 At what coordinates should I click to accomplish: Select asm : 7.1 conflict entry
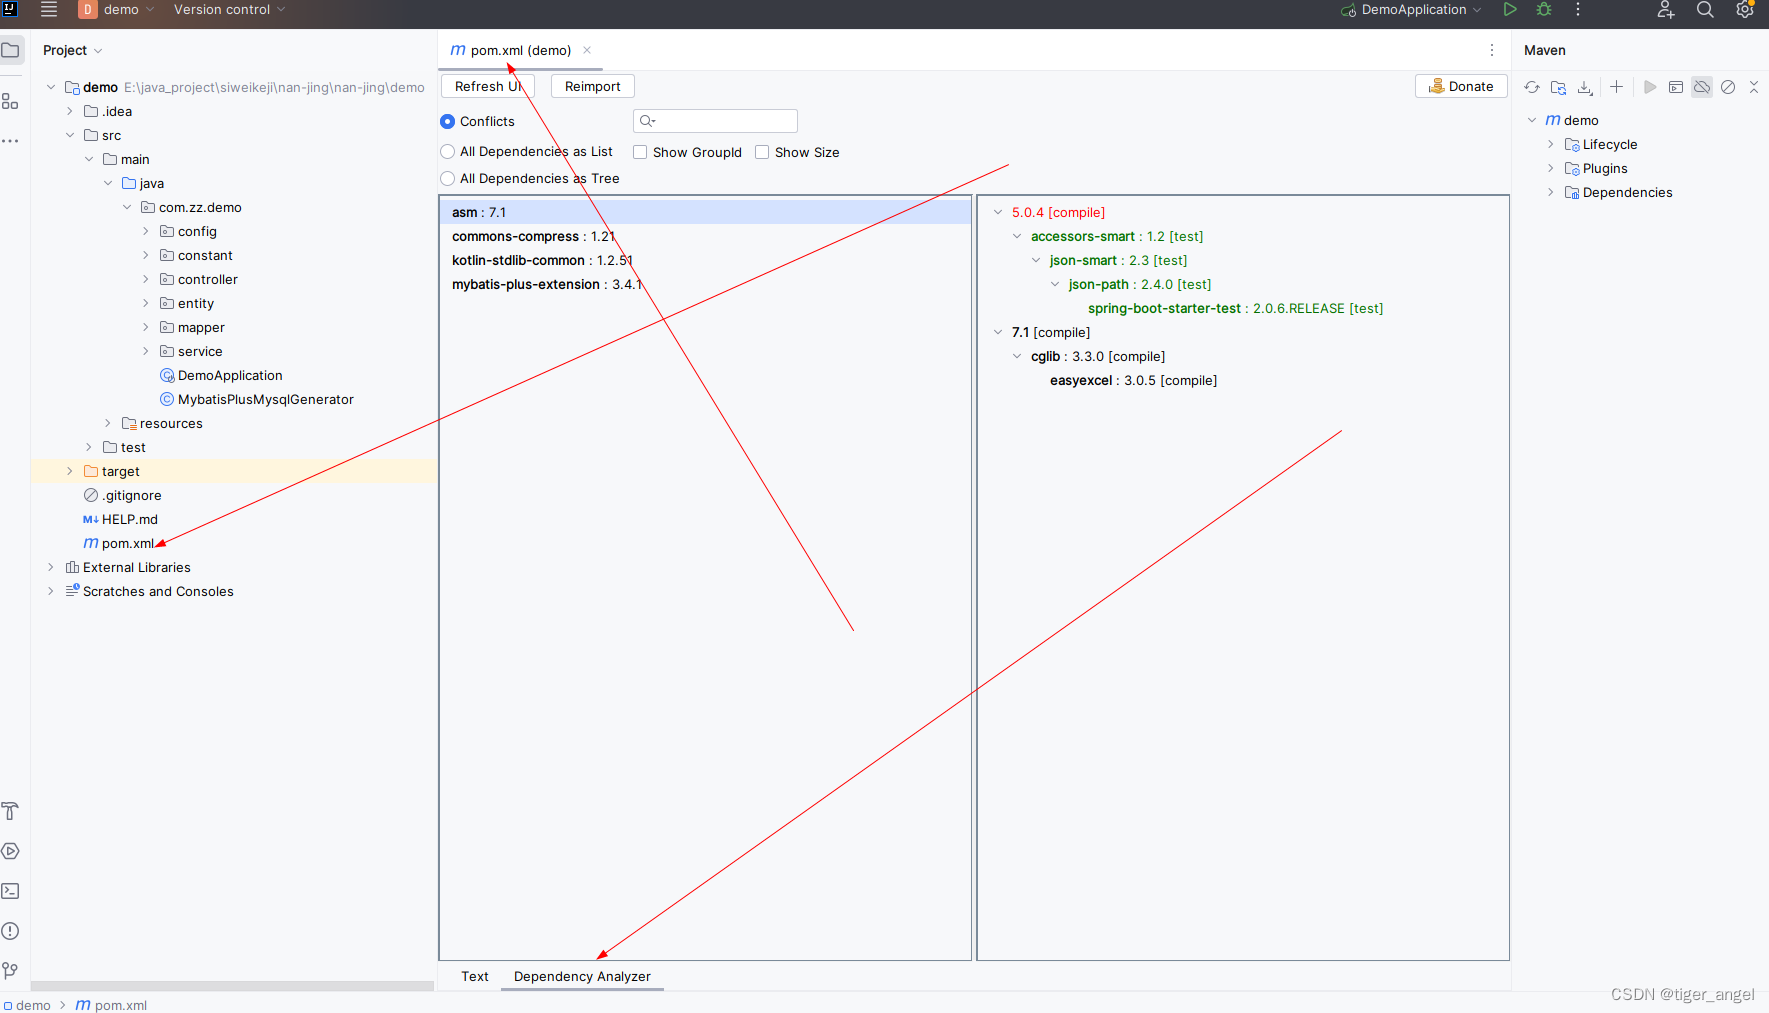click(x=705, y=212)
